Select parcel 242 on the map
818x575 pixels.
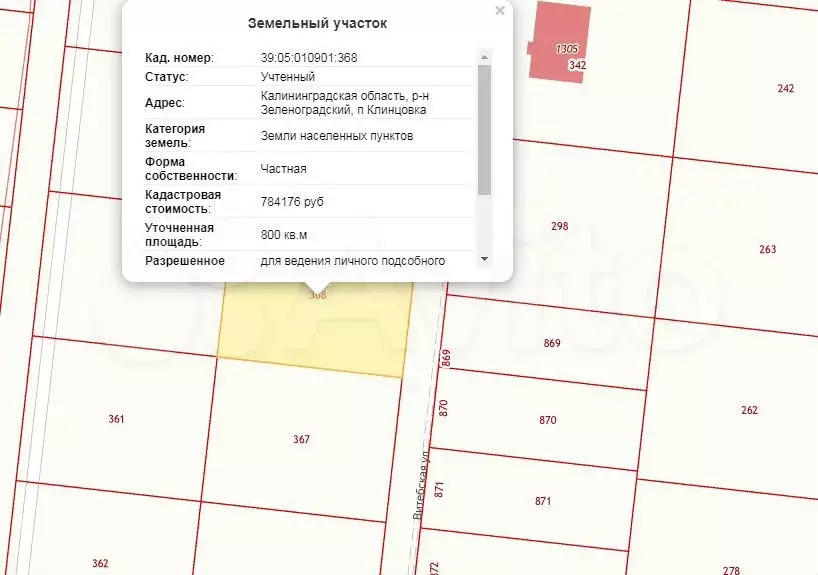coord(786,88)
